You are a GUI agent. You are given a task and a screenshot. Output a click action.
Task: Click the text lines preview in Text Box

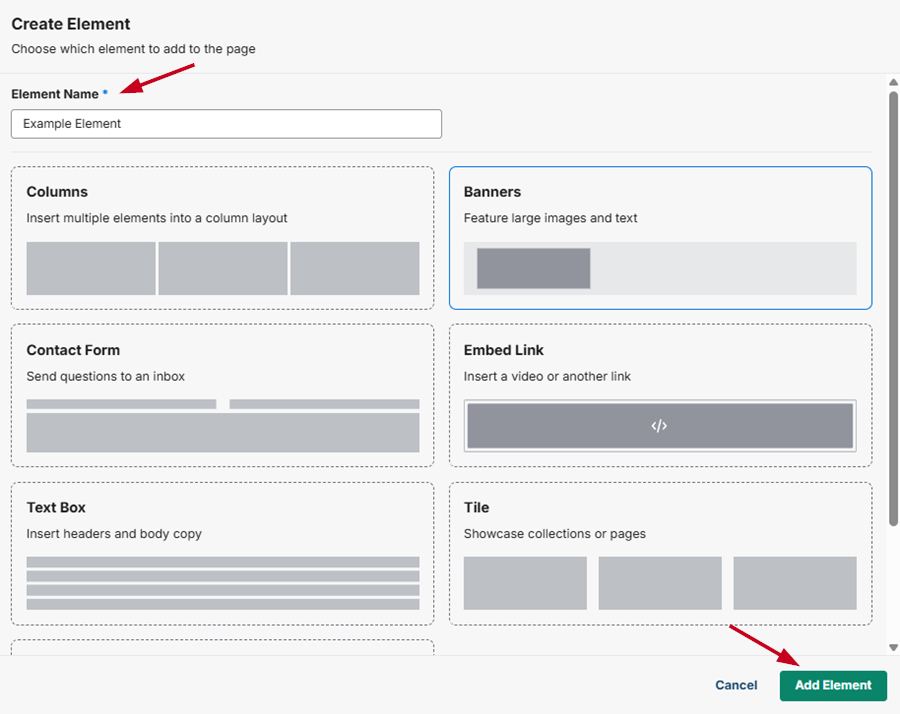223,583
